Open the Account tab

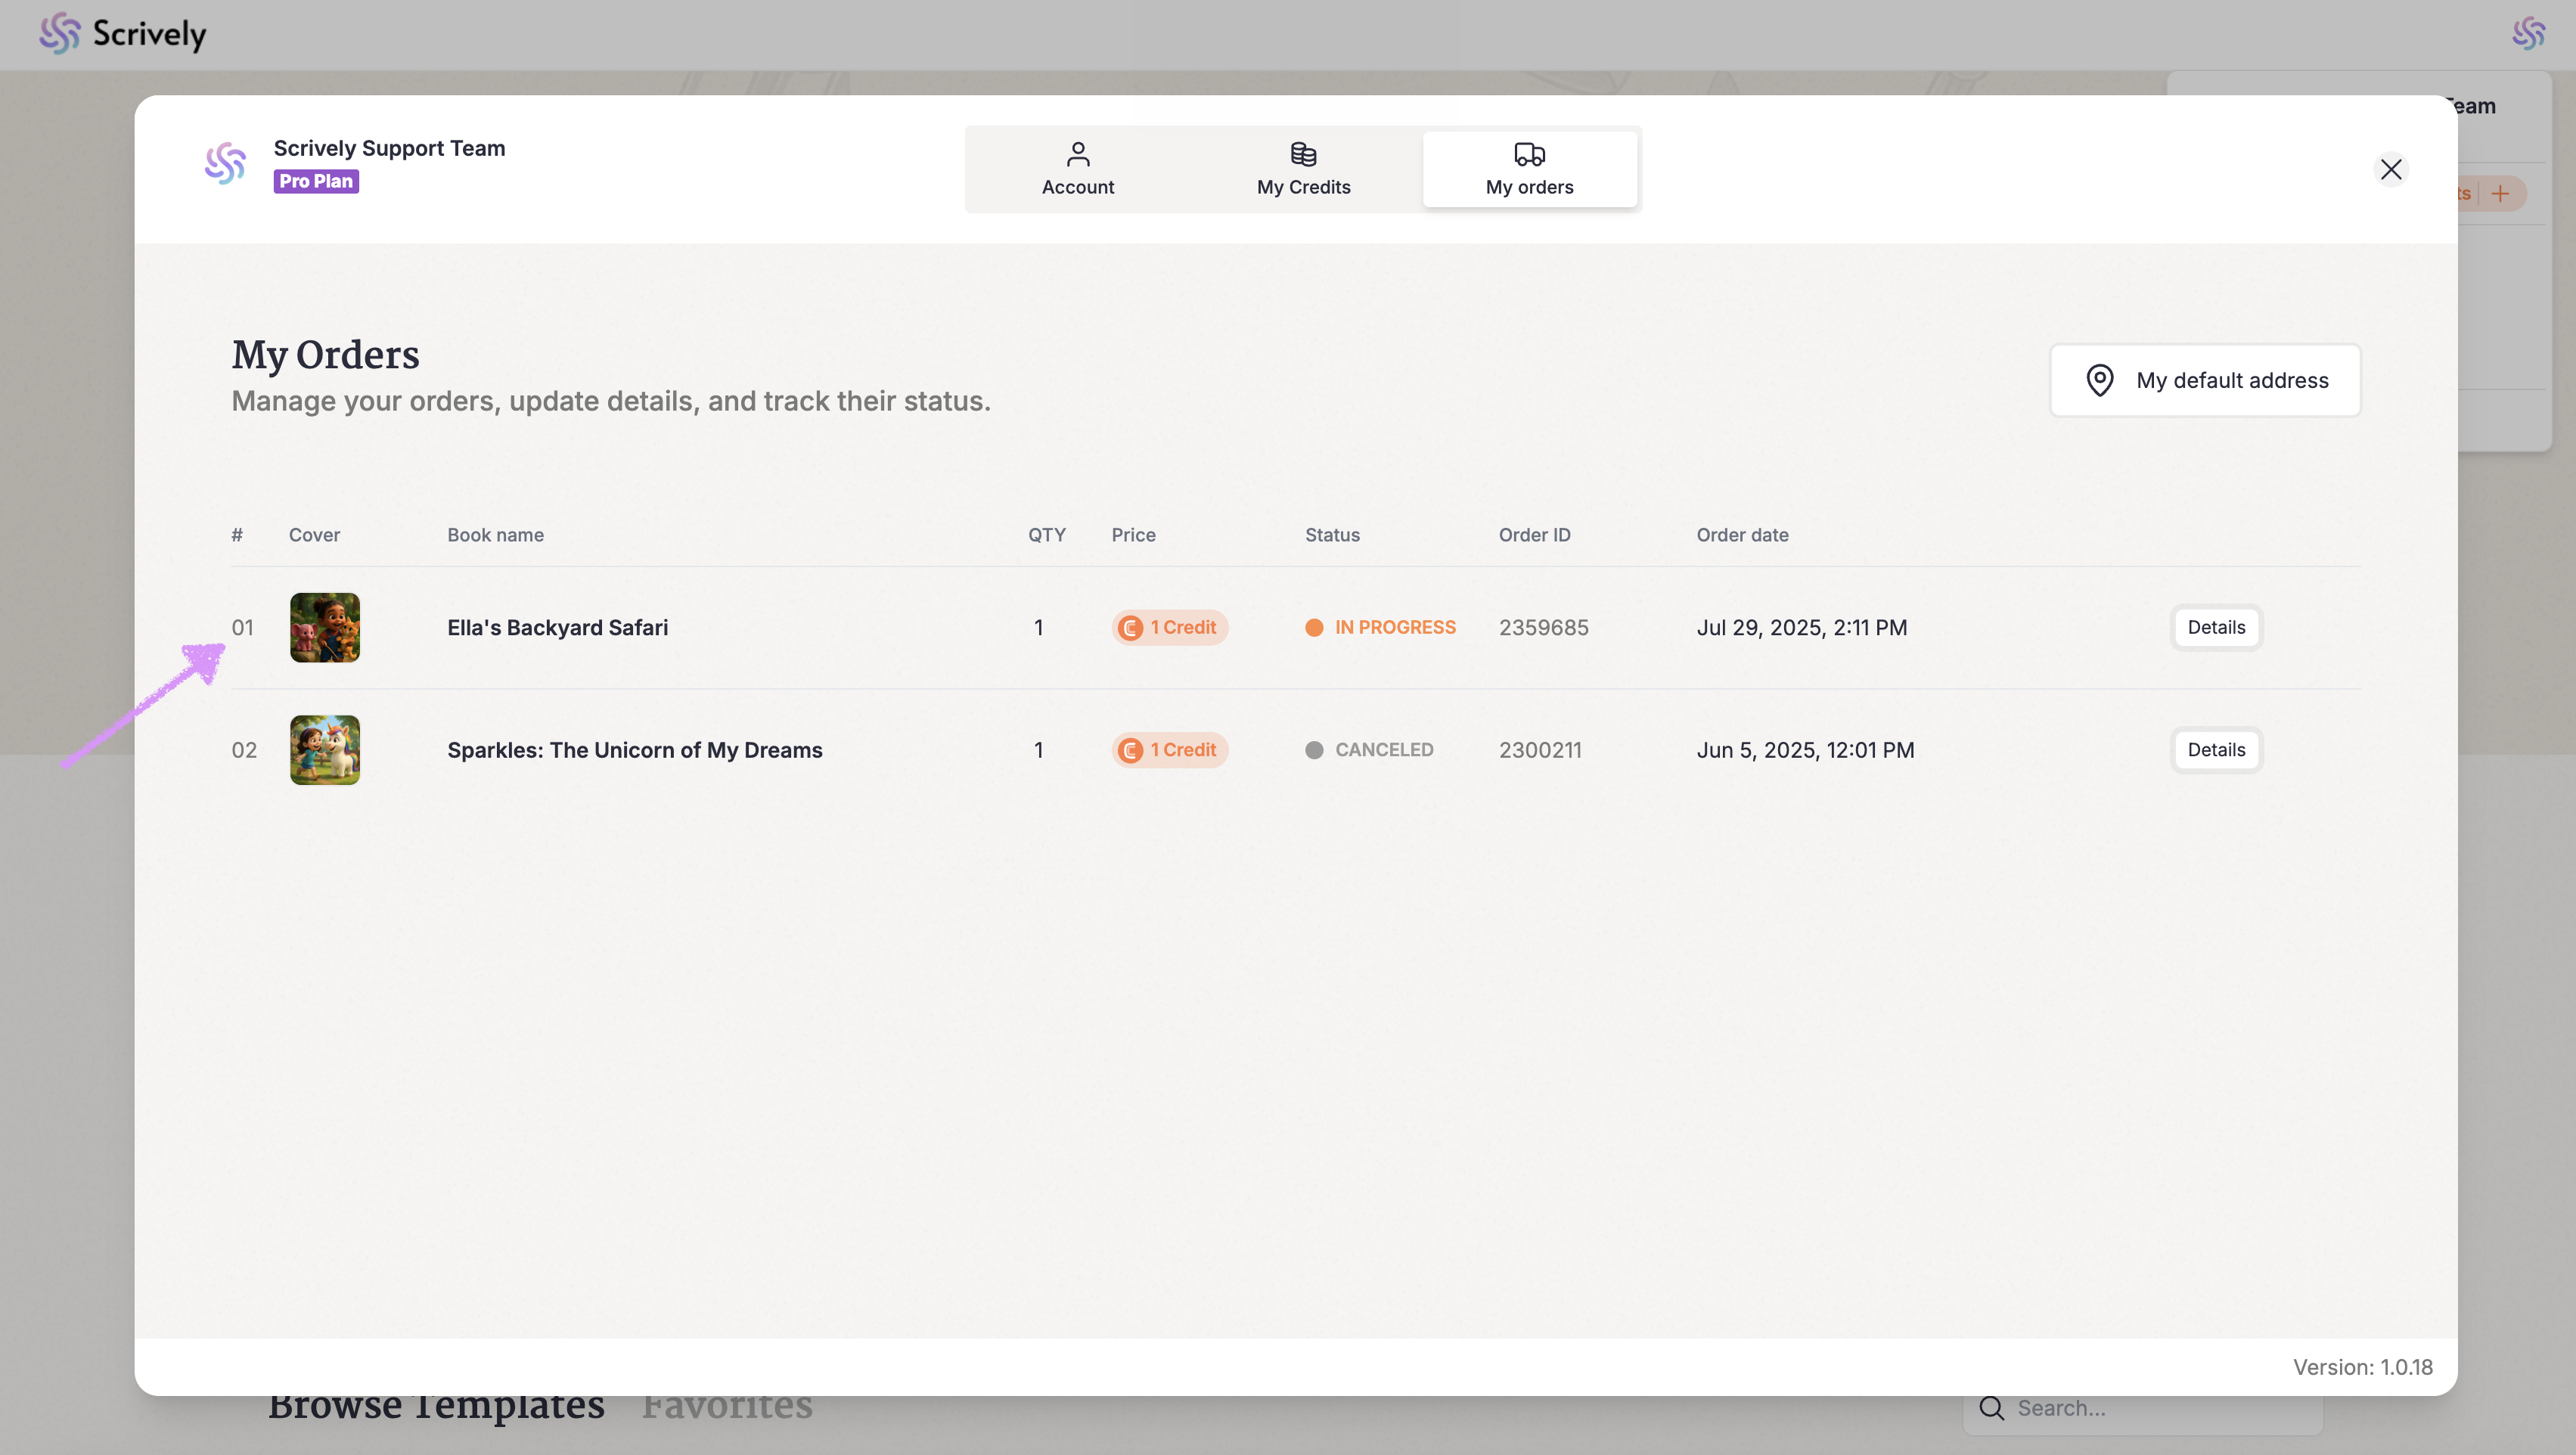point(1077,169)
